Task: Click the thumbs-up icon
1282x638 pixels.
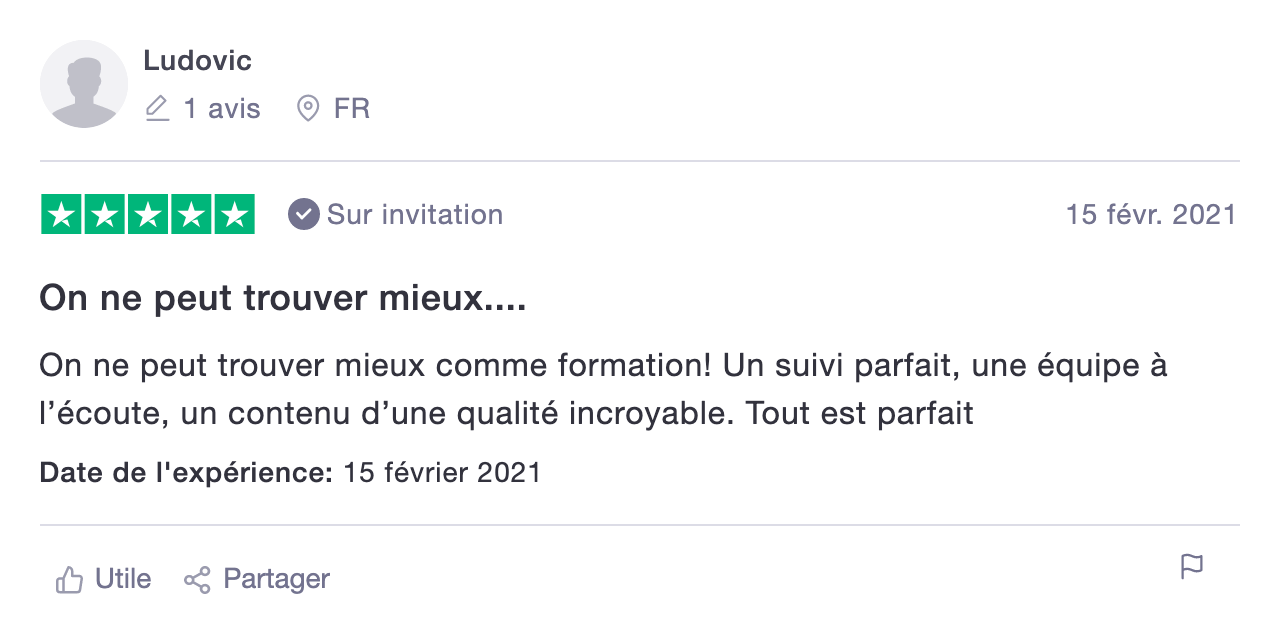Action: 69,579
